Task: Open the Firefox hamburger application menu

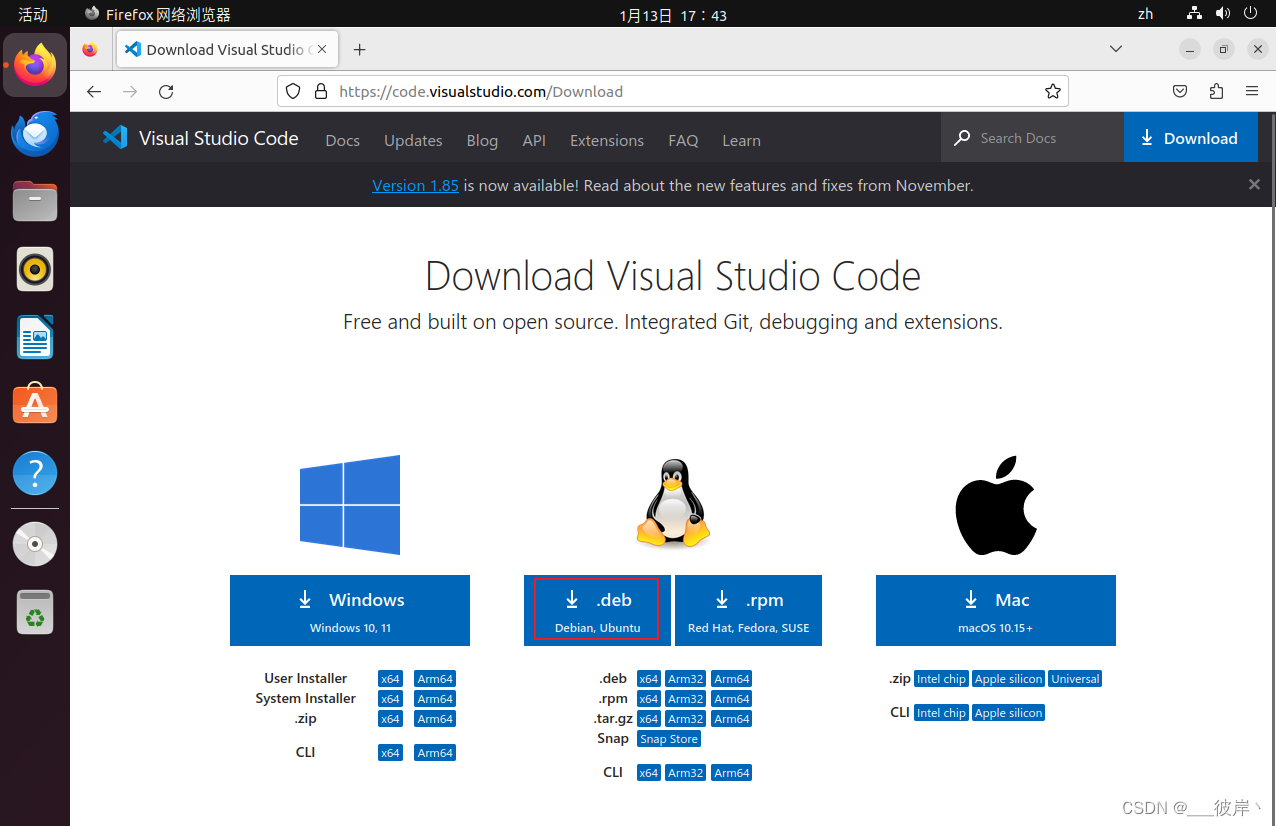Action: coord(1252,91)
